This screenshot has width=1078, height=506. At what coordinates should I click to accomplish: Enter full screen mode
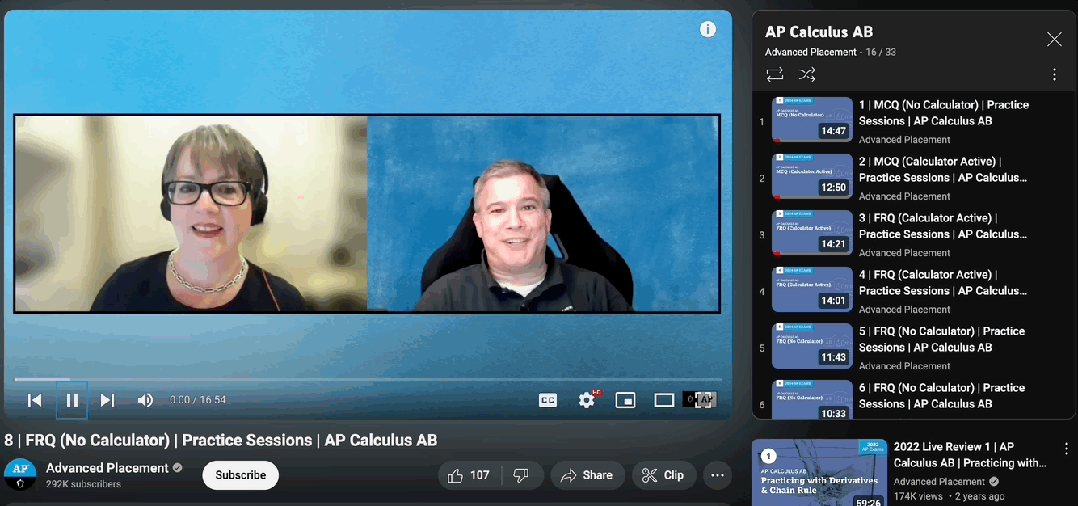tap(704, 400)
